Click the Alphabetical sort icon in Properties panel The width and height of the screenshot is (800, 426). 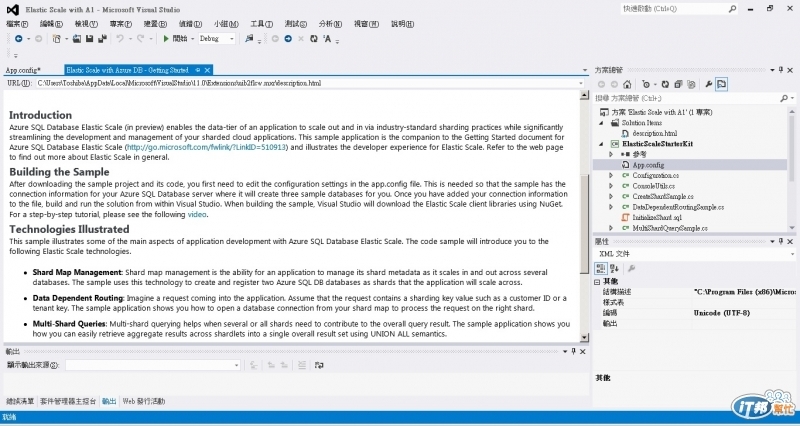coord(614,268)
